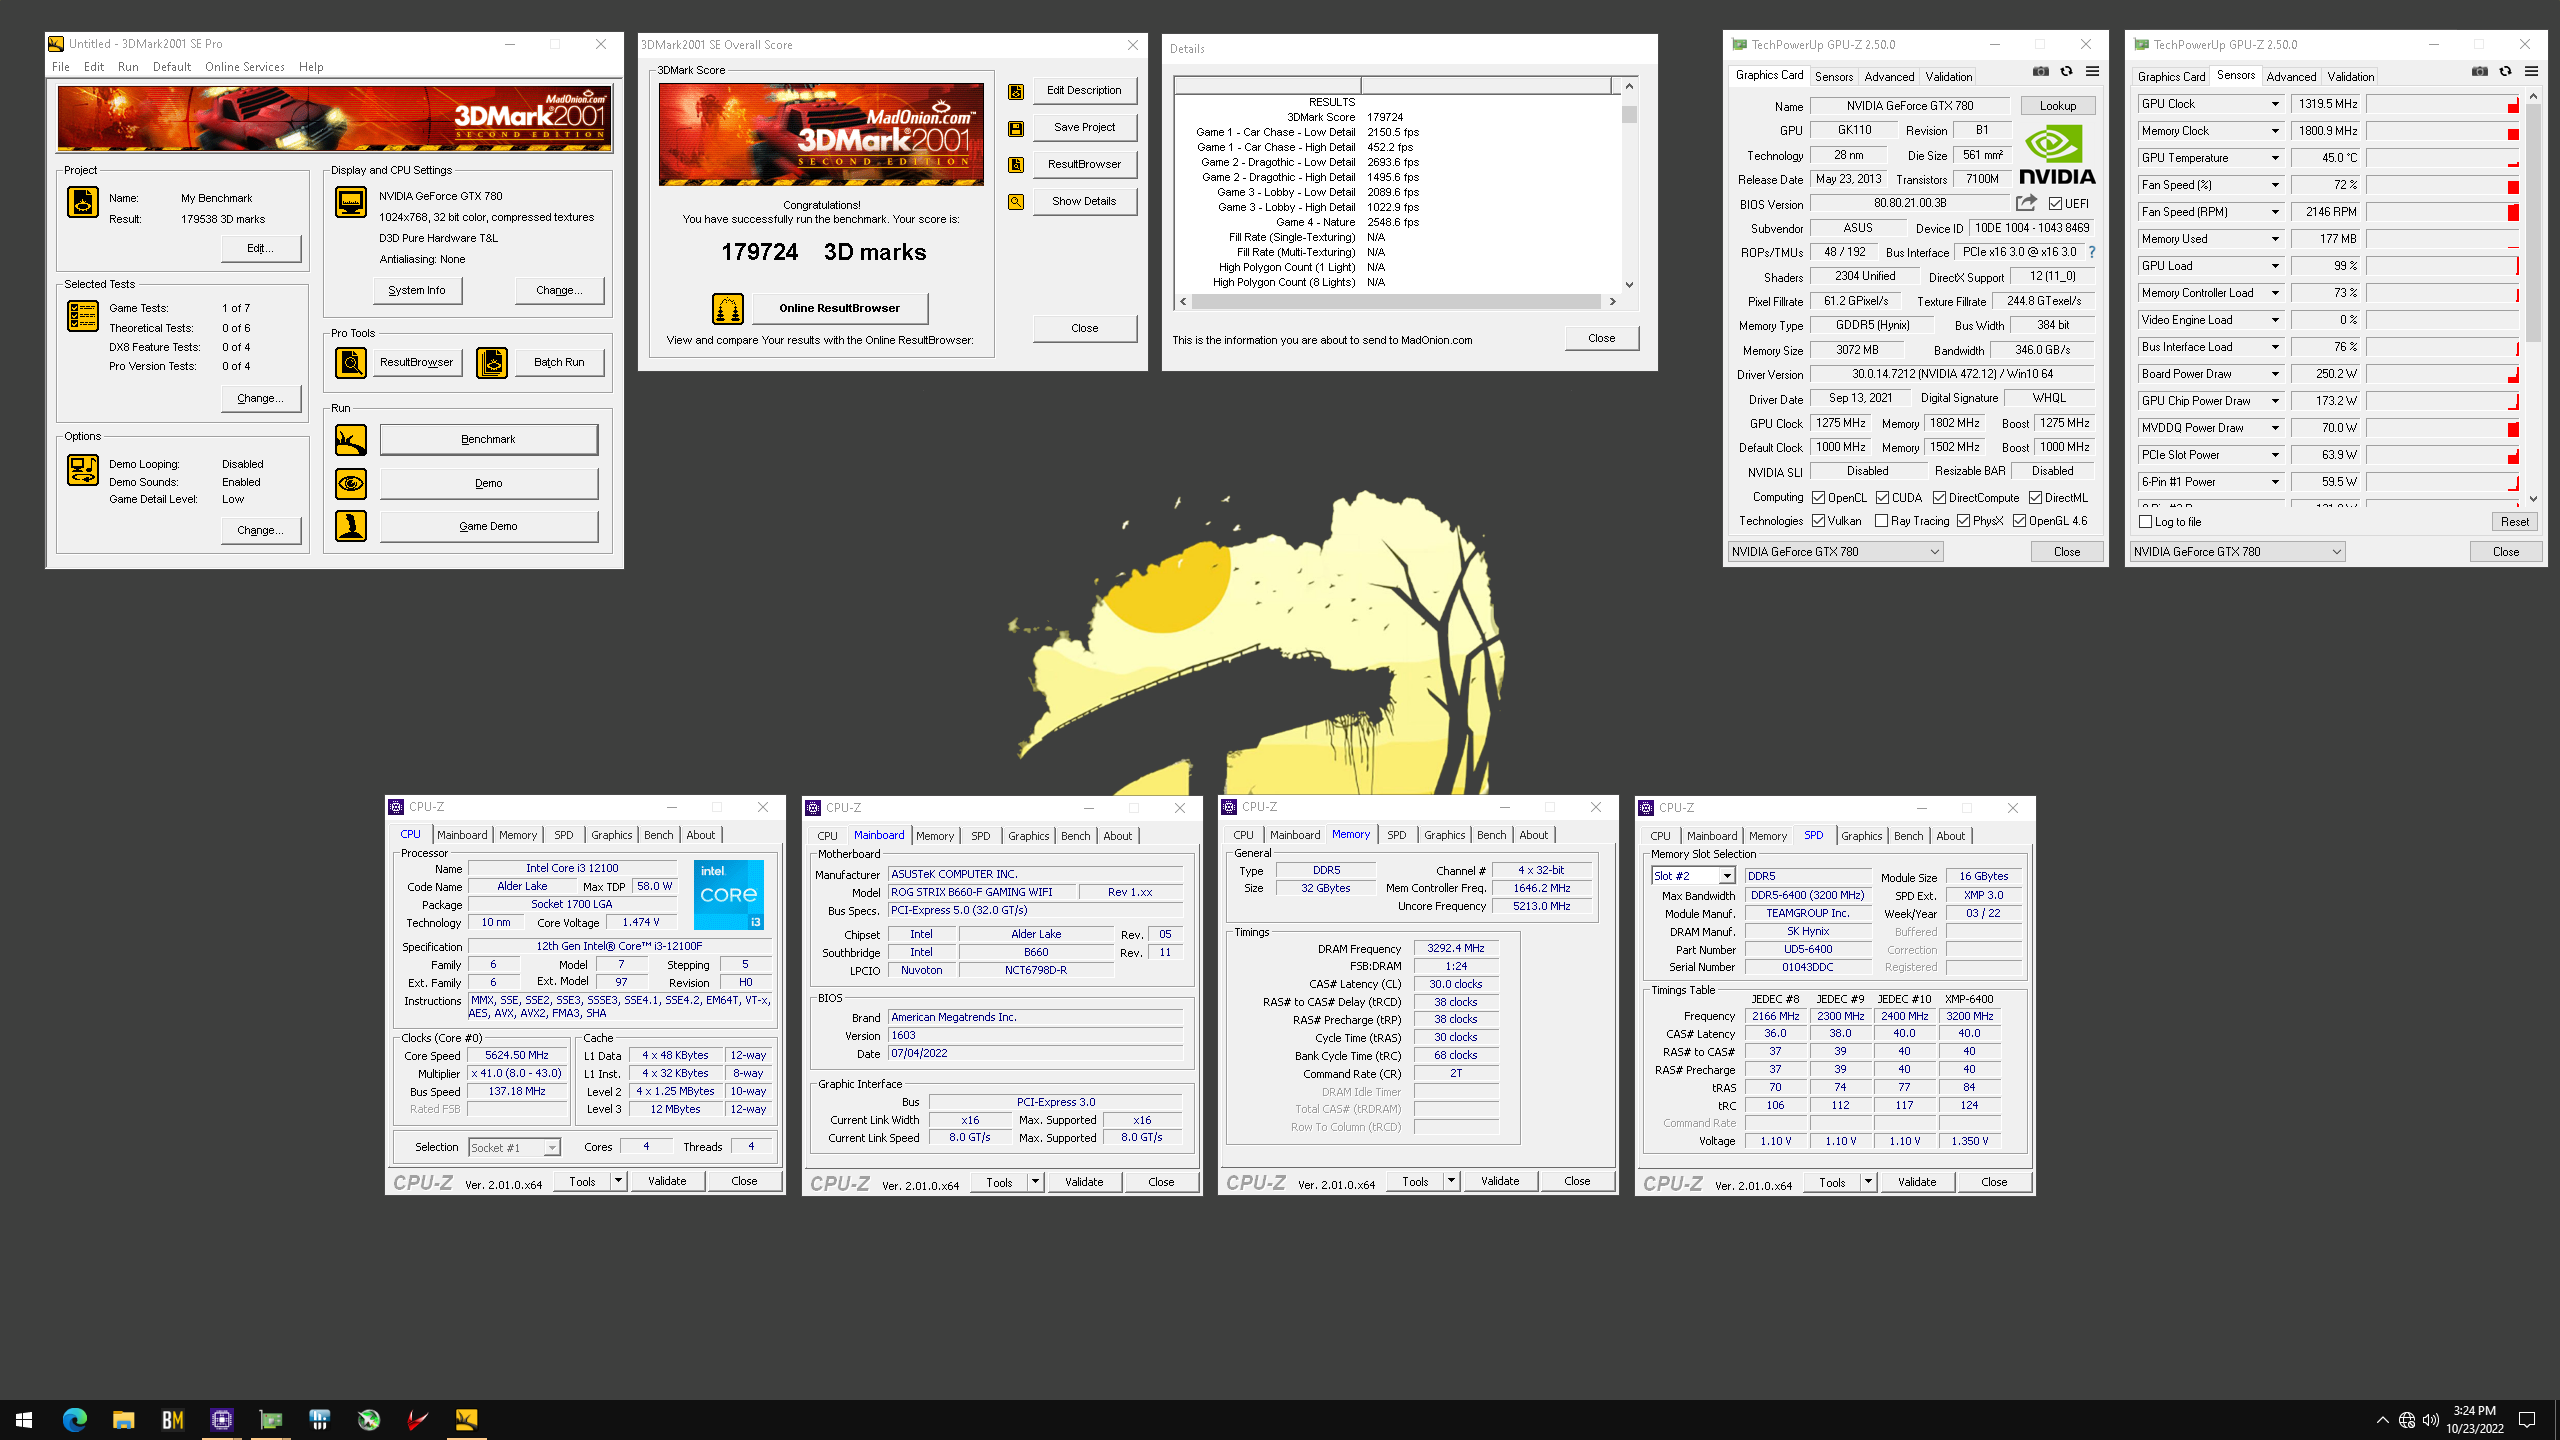The height and width of the screenshot is (1440, 2560).
Task: Open the hamburger menu in GPU-Z Sensors window
Action: coord(2531,72)
